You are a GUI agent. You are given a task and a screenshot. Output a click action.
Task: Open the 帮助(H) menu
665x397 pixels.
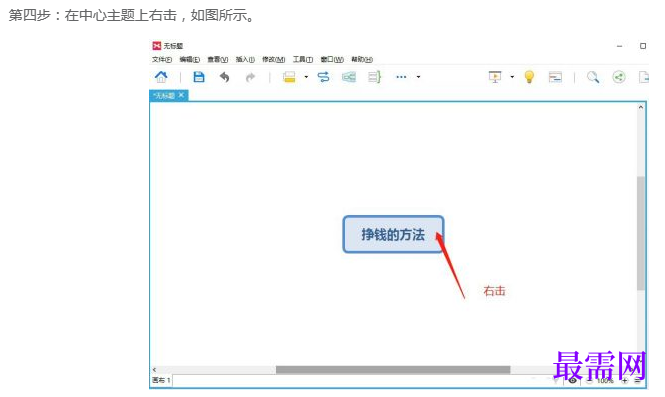(x=362, y=59)
